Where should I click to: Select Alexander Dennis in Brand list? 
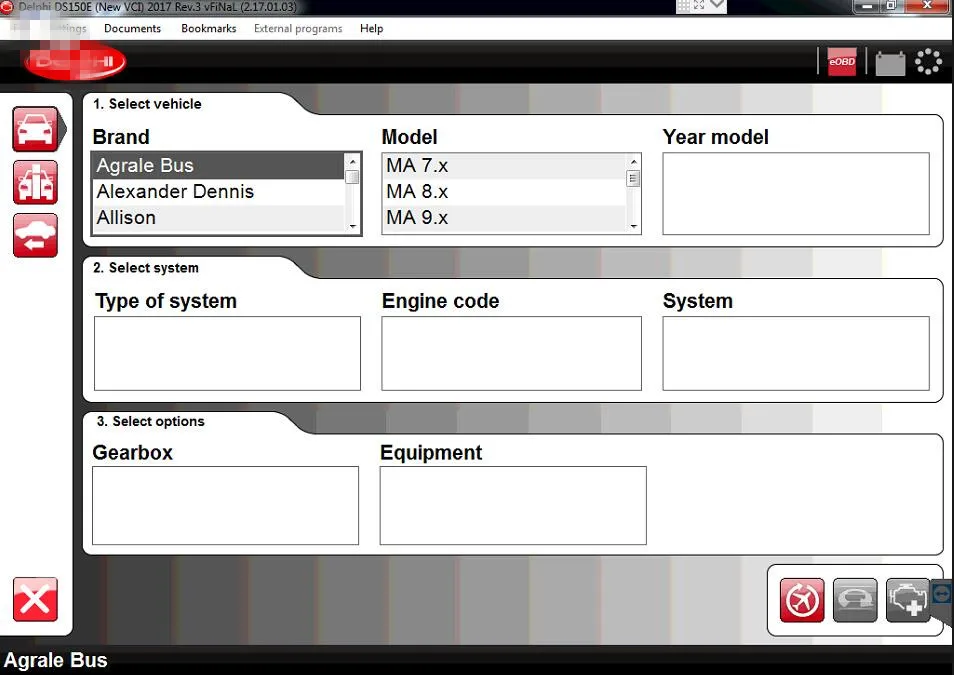click(176, 192)
